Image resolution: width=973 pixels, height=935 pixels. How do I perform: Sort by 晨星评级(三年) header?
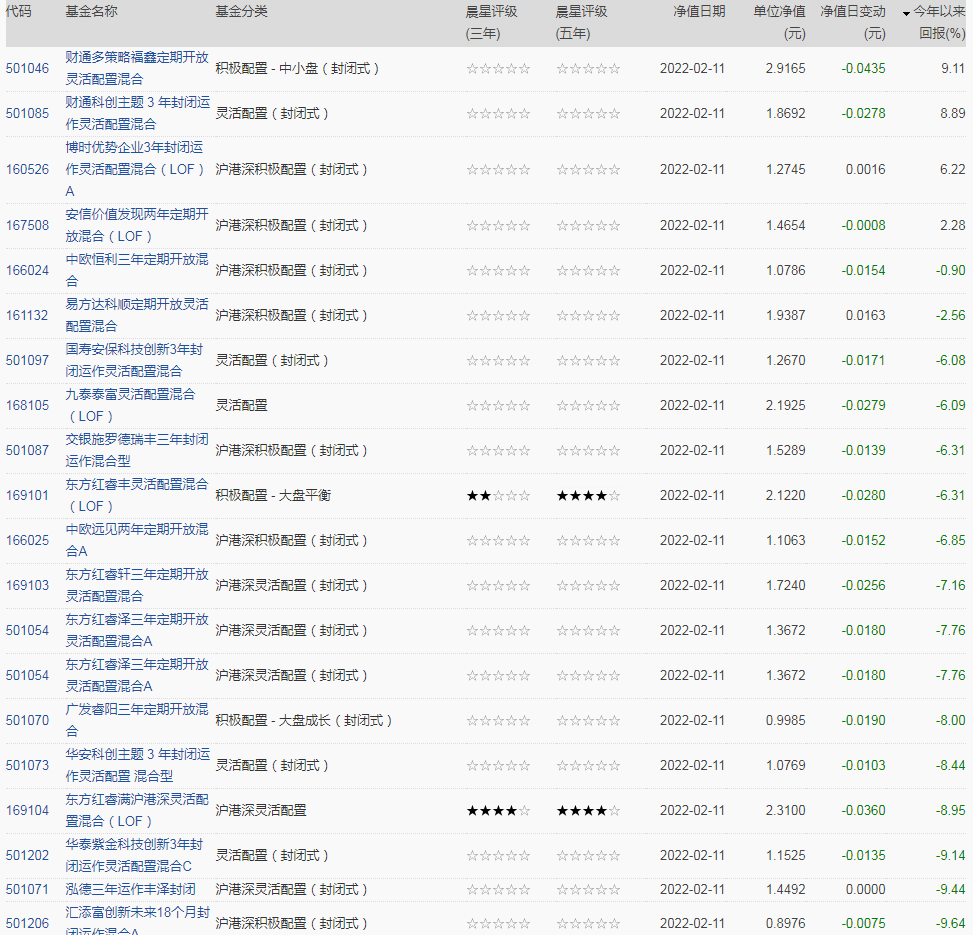[491, 22]
